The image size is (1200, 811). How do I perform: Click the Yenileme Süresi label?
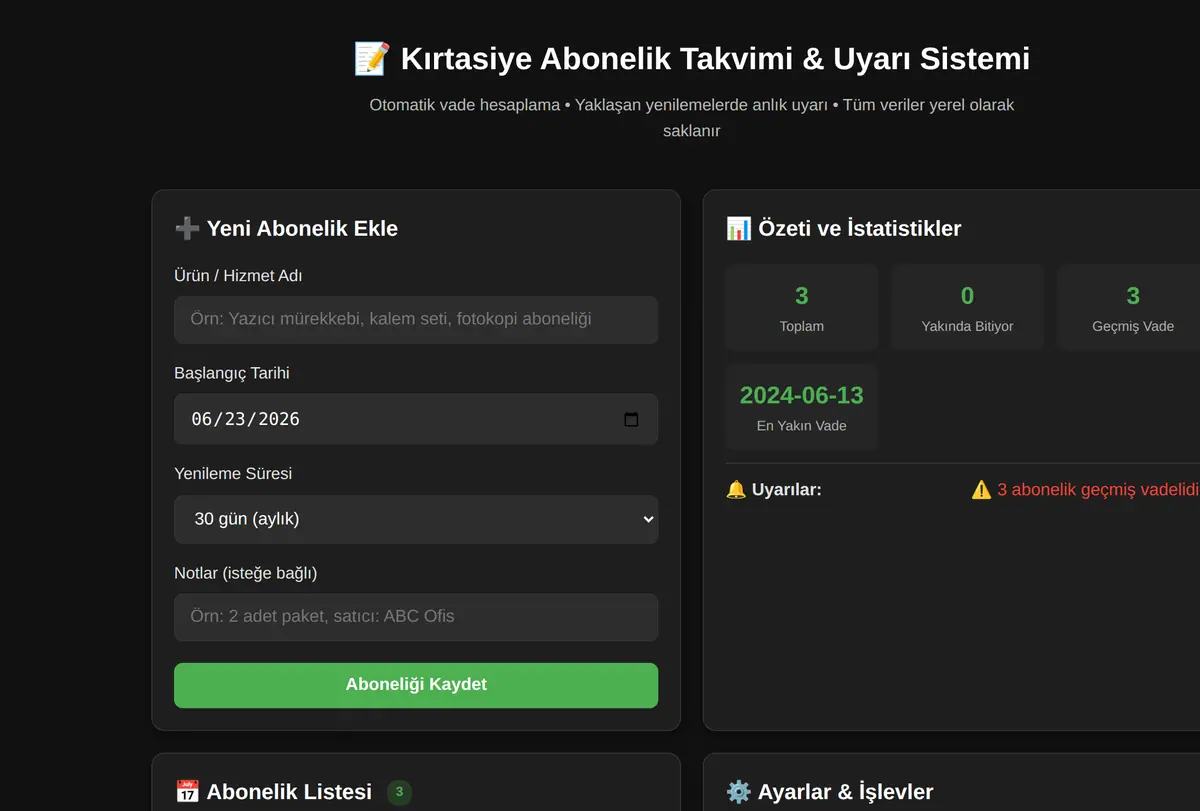[x=233, y=474]
